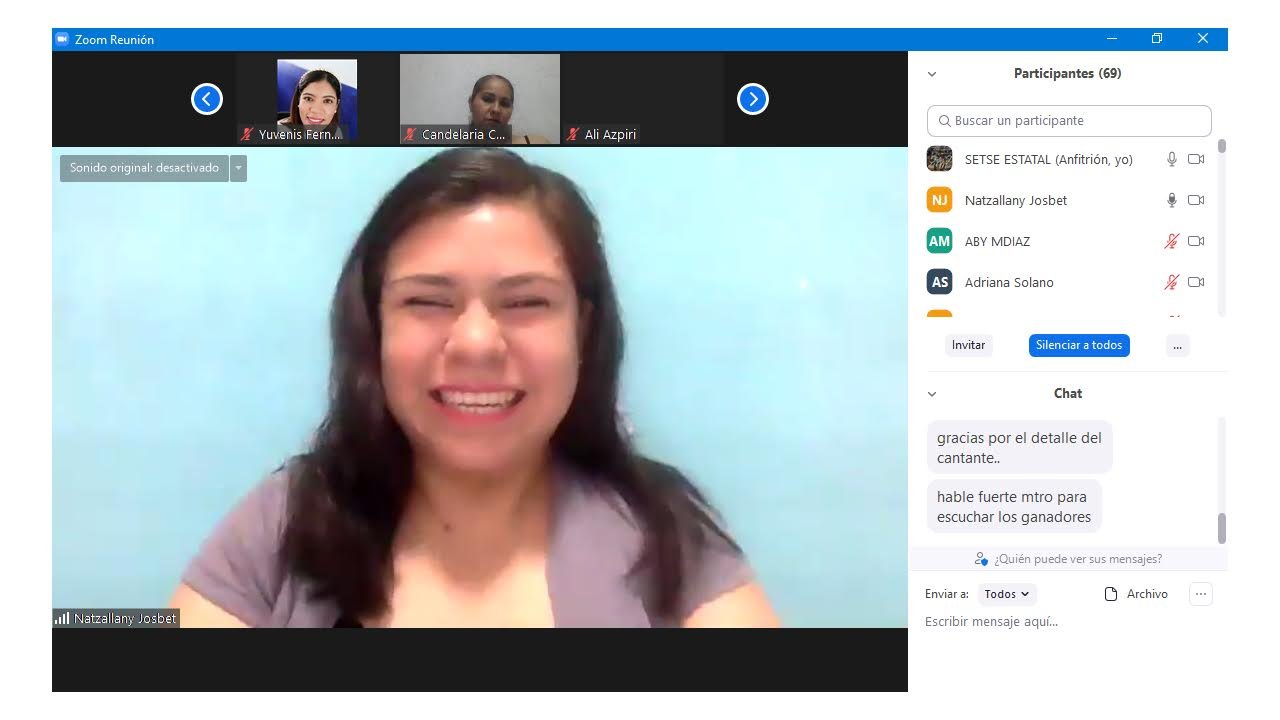Click the Participantes (69) header title
The image size is (1280, 720).
click(x=1067, y=74)
